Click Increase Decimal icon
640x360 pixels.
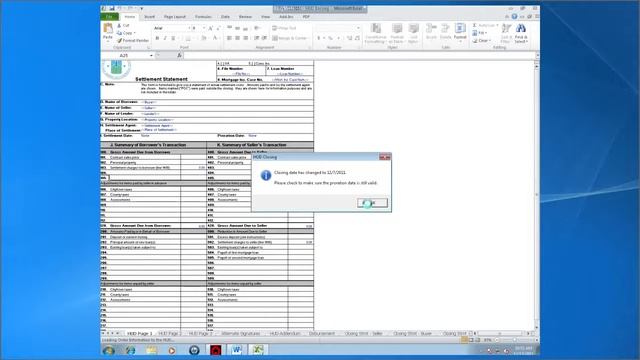(x=349, y=38)
